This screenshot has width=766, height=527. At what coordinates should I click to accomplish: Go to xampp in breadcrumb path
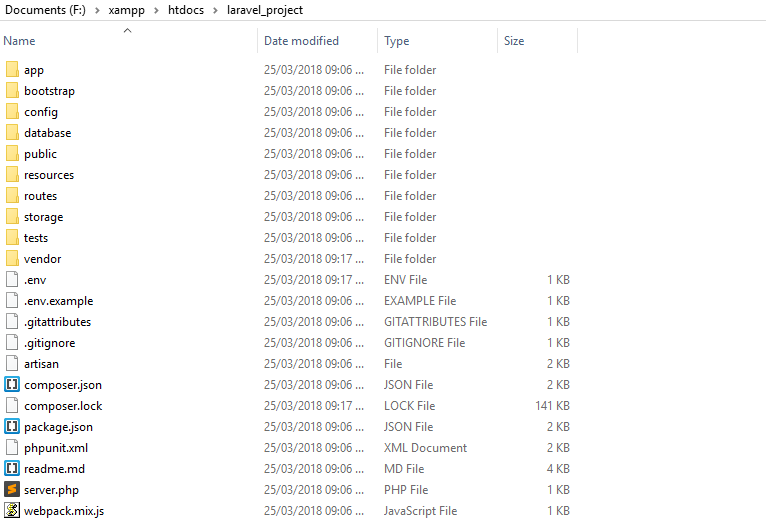(127, 10)
